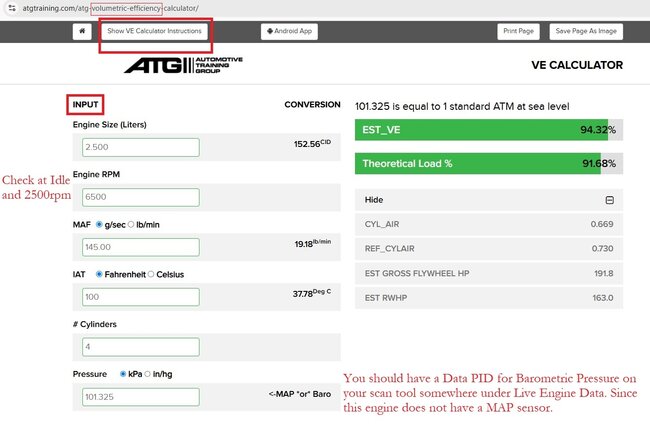650x431 pixels.
Task: Select IAT Fahrenheit radio button
Action: [x=99, y=274]
